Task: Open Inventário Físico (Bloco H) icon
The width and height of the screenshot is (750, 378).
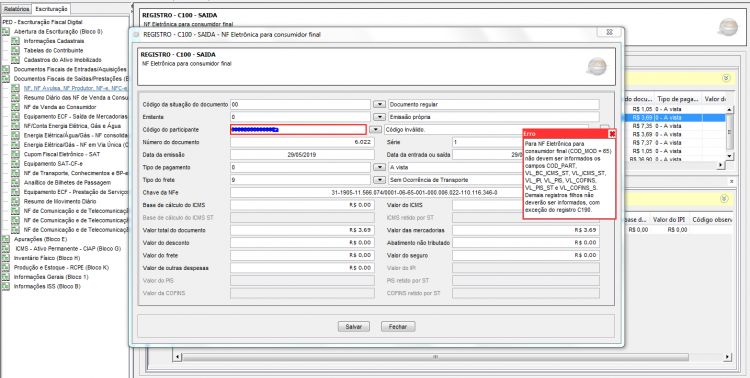Action: [x=5, y=258]
